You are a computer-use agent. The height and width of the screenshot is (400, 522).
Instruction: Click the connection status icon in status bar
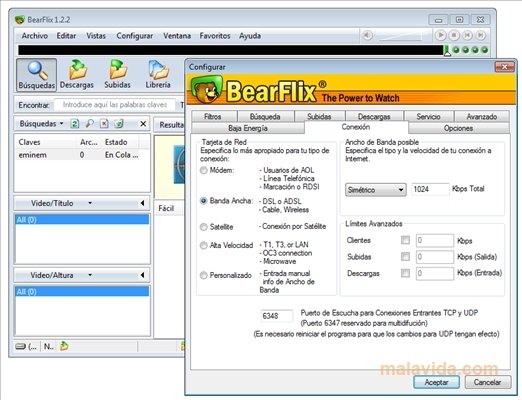coord(21,347)
